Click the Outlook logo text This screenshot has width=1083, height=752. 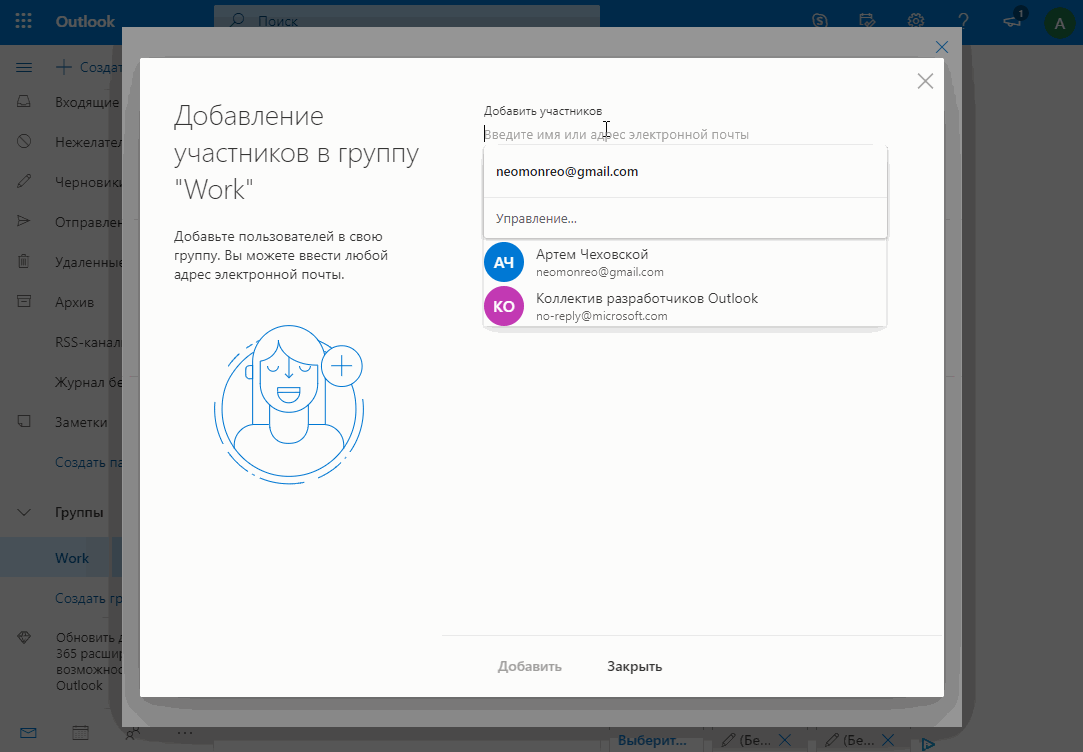point(85,21)
